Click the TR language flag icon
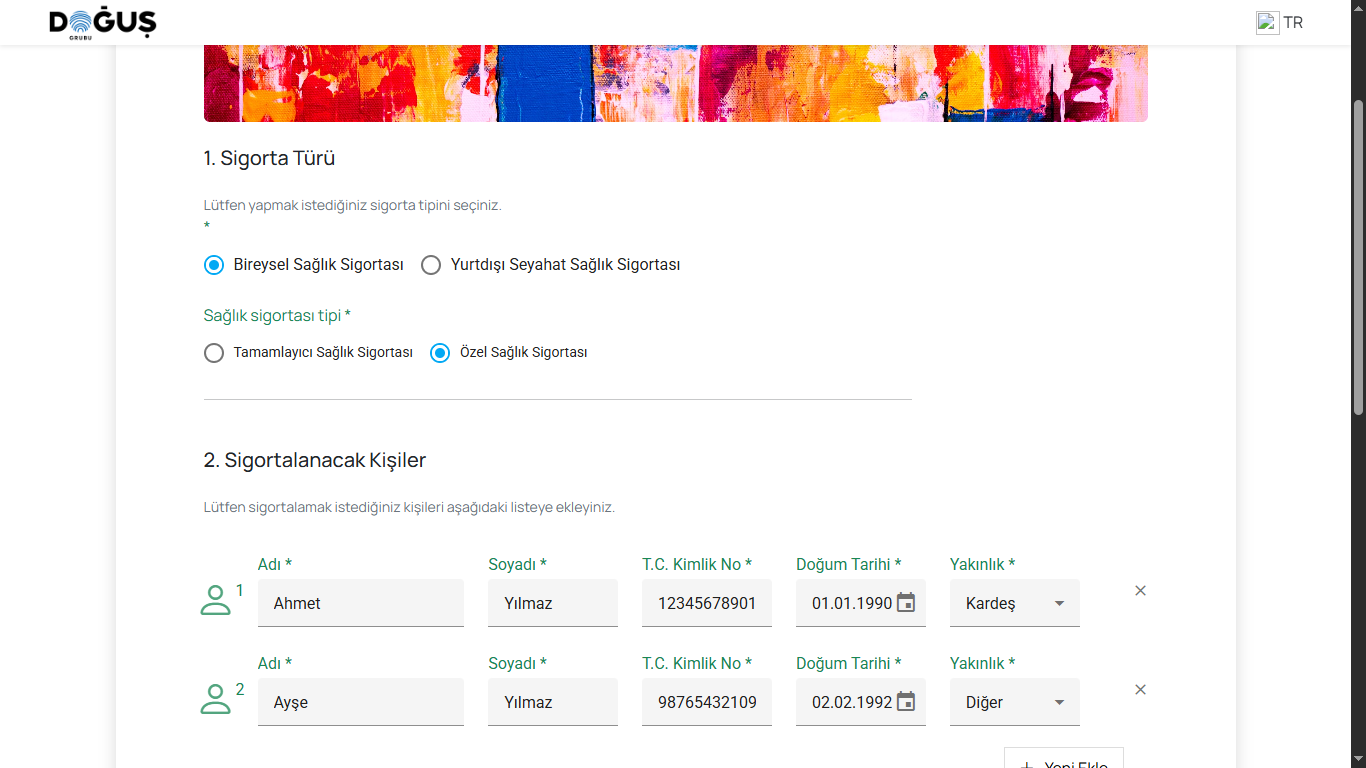Screen dimensions: 1366x768 (x=1267, y=23)
